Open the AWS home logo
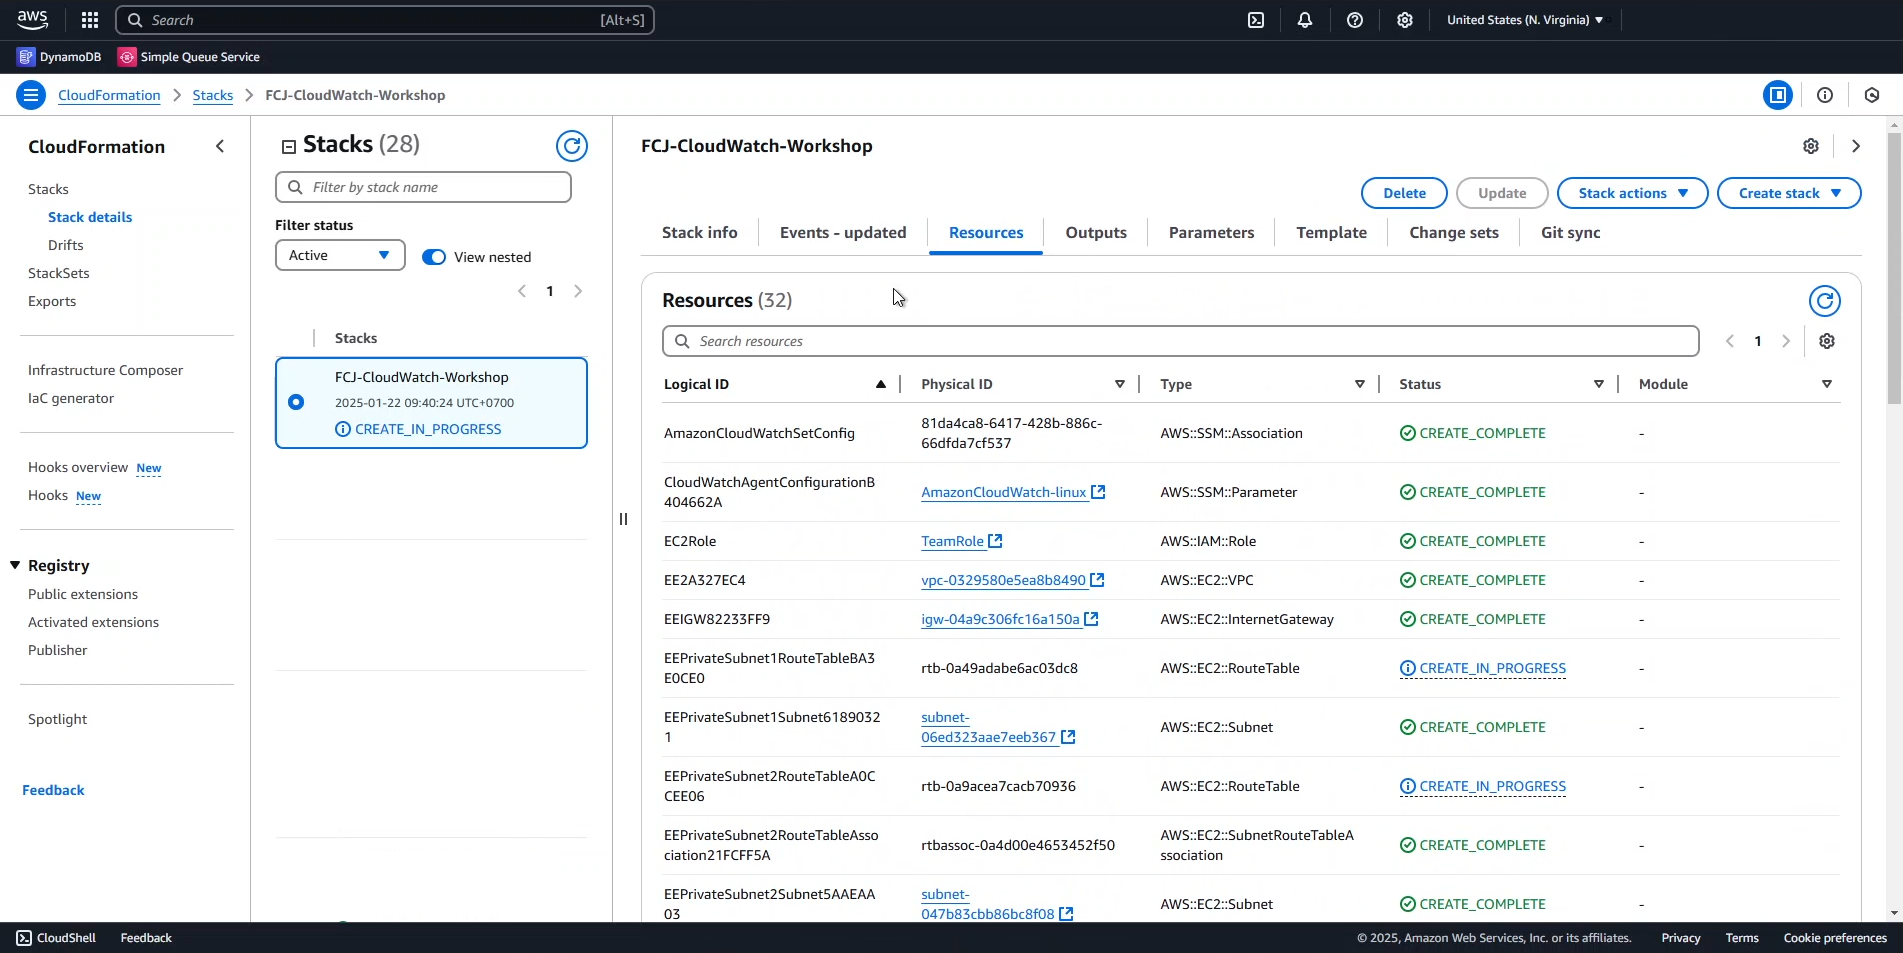Screen dimensions: 1903x953 [32, 19]
